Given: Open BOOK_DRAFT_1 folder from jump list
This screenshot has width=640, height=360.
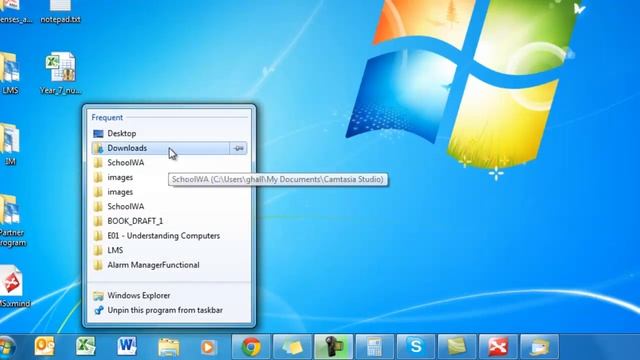Looking at the screenshot, I should point(169,221).
